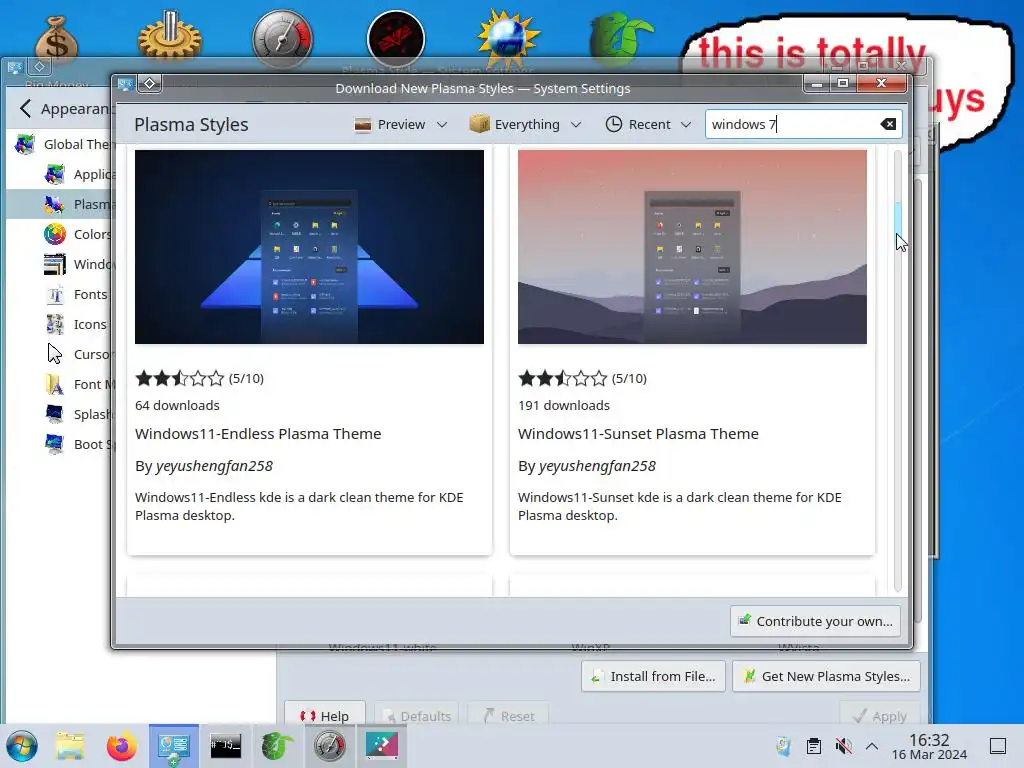Go back using the Appearance back arrow
This screenshot has width=1024, height=768.
pos(25,108)
